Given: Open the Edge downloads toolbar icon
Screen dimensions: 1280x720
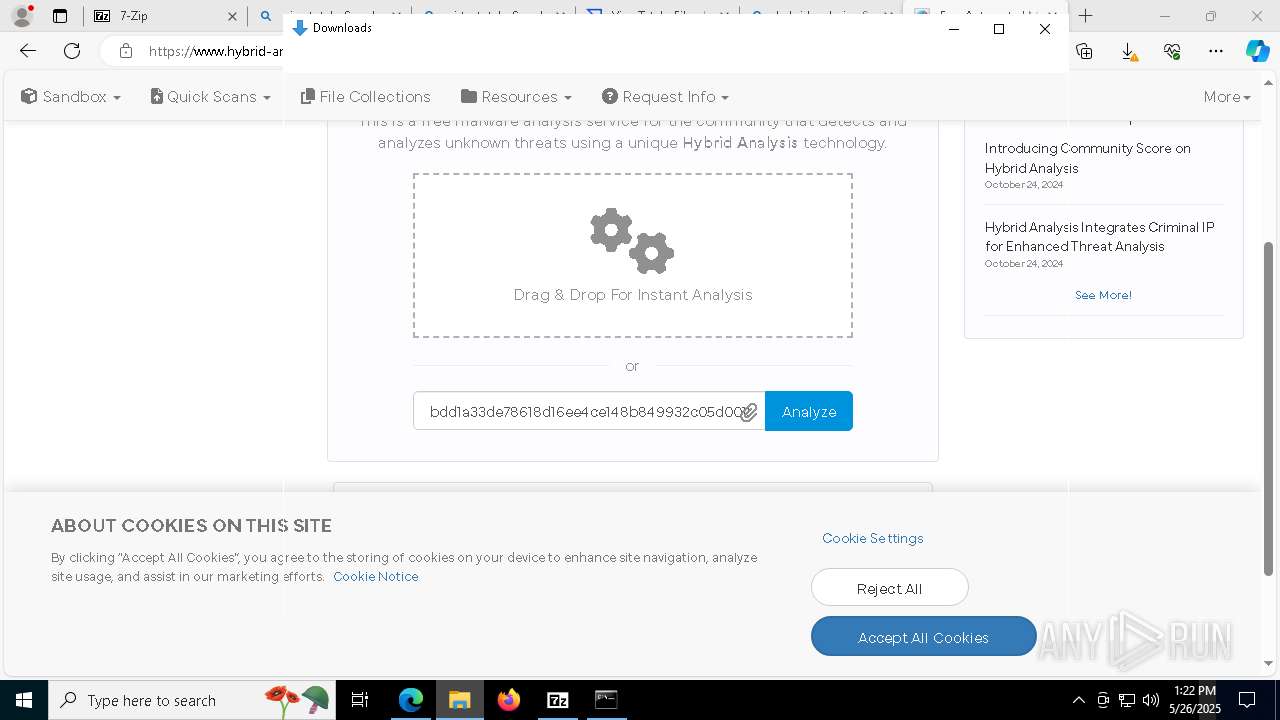Looking at the screenshot, I should pos(1128,51).
